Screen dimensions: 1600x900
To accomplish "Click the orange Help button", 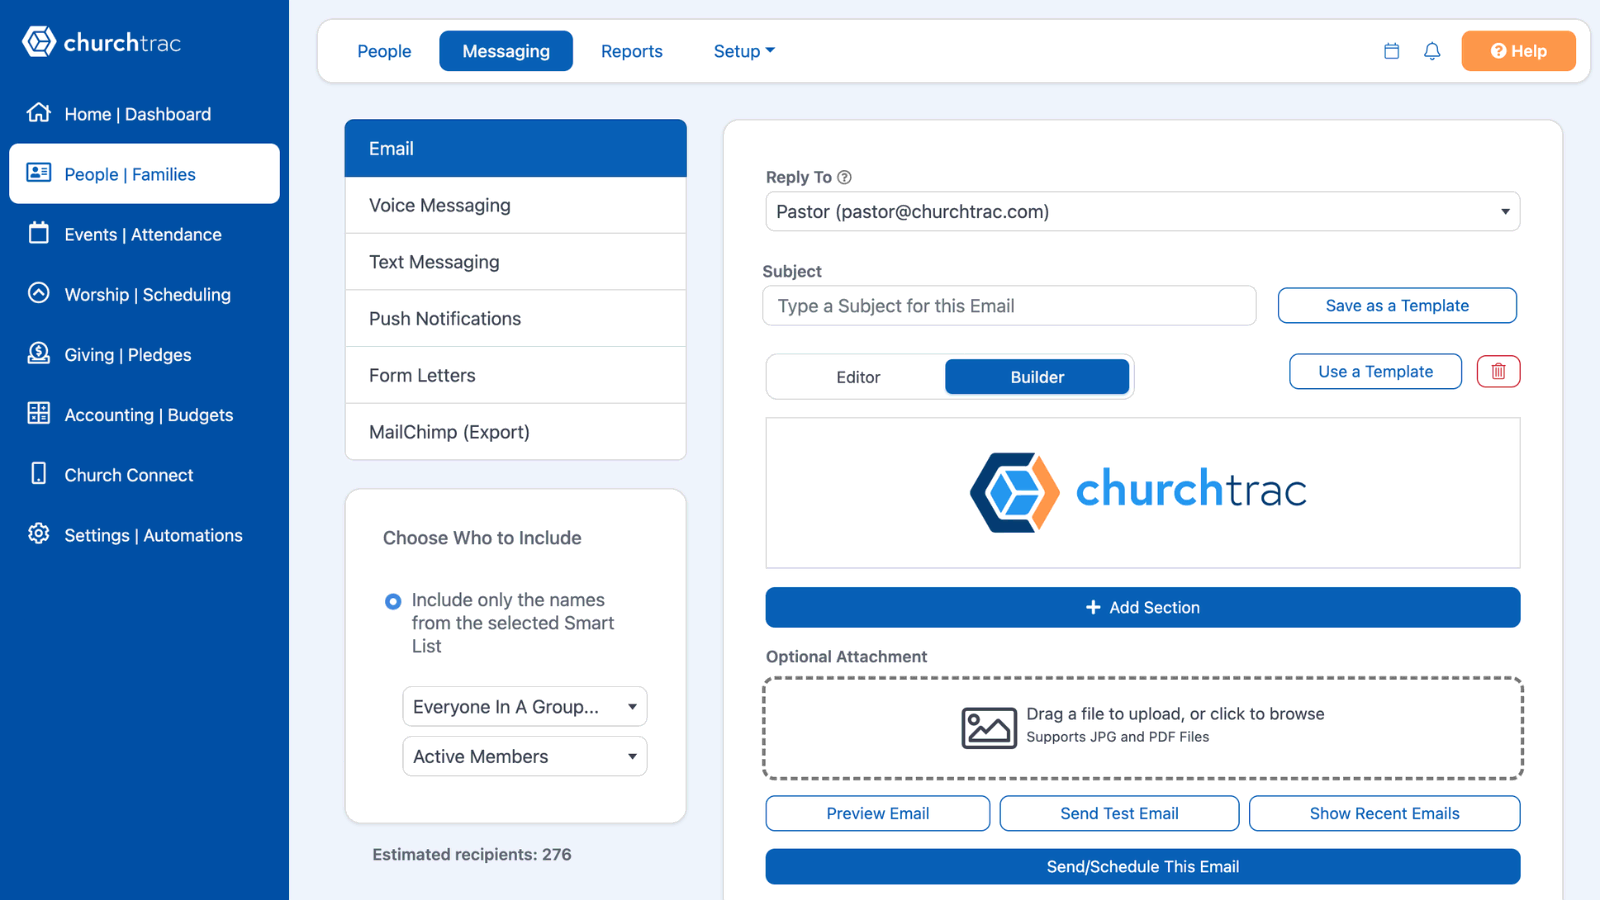I will (1518, 51).
